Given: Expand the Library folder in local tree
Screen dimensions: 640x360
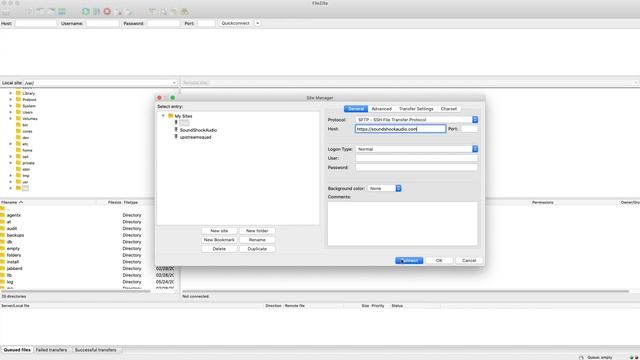Looking at the screenshot, I should pyautogui.click(x=11, y=93).
